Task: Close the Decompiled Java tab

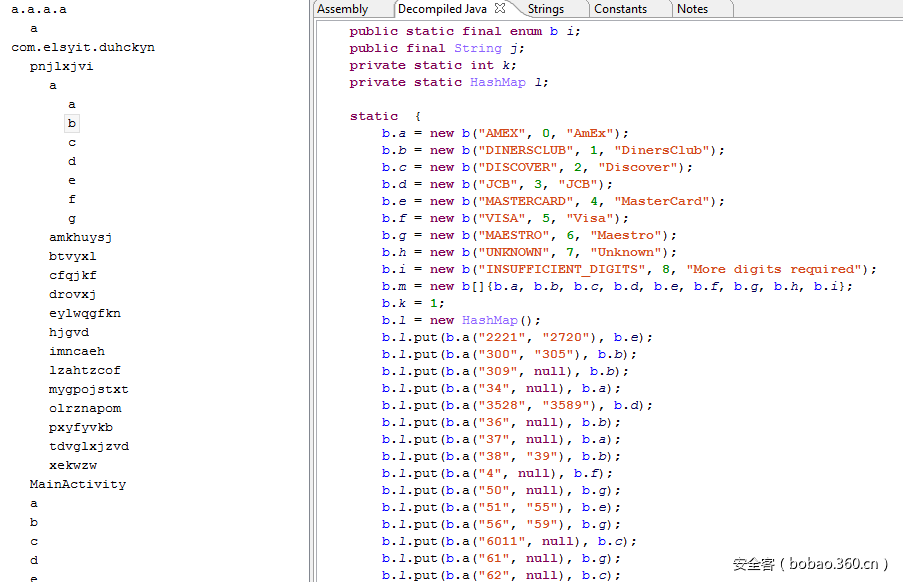Action: pyautogui.click(x=500, y=9)
